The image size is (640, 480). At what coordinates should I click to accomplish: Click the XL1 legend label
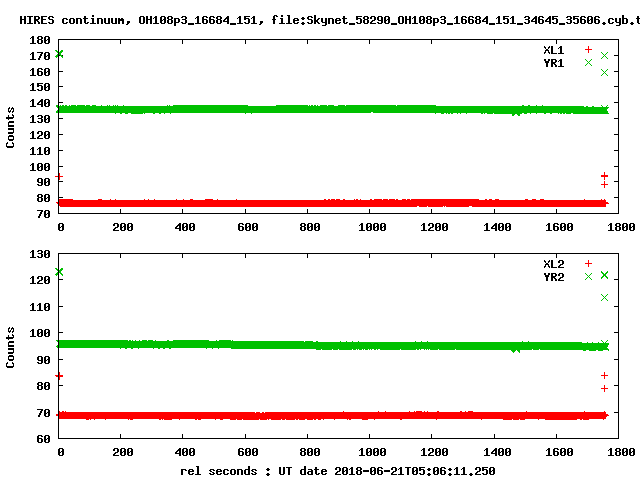point(554,50)
